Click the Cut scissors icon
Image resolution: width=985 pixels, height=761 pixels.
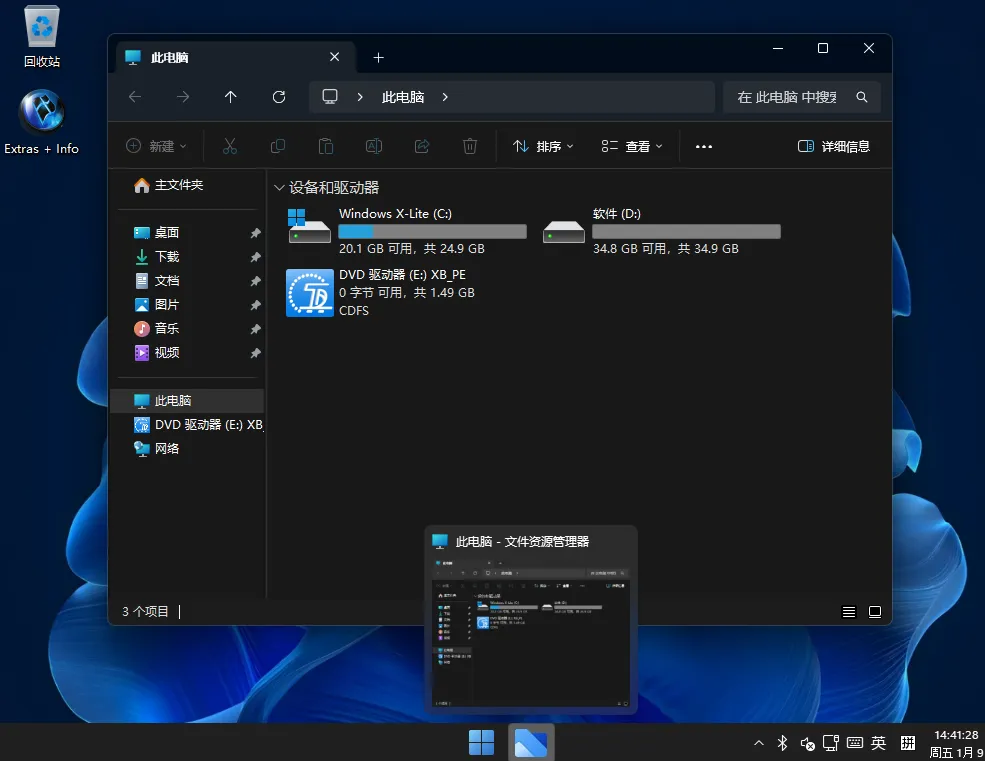point(230,146)
